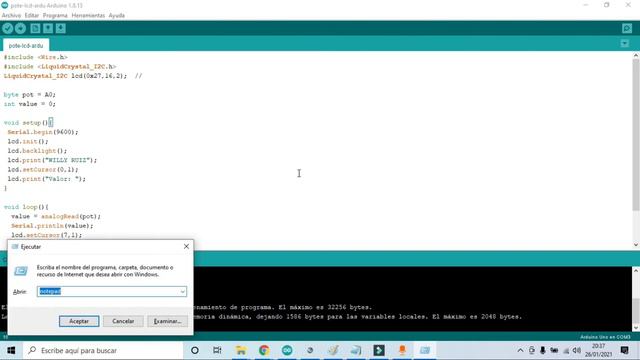Open the notification center icon
Screen dimensions: 640x360
[x=624, y=350]
